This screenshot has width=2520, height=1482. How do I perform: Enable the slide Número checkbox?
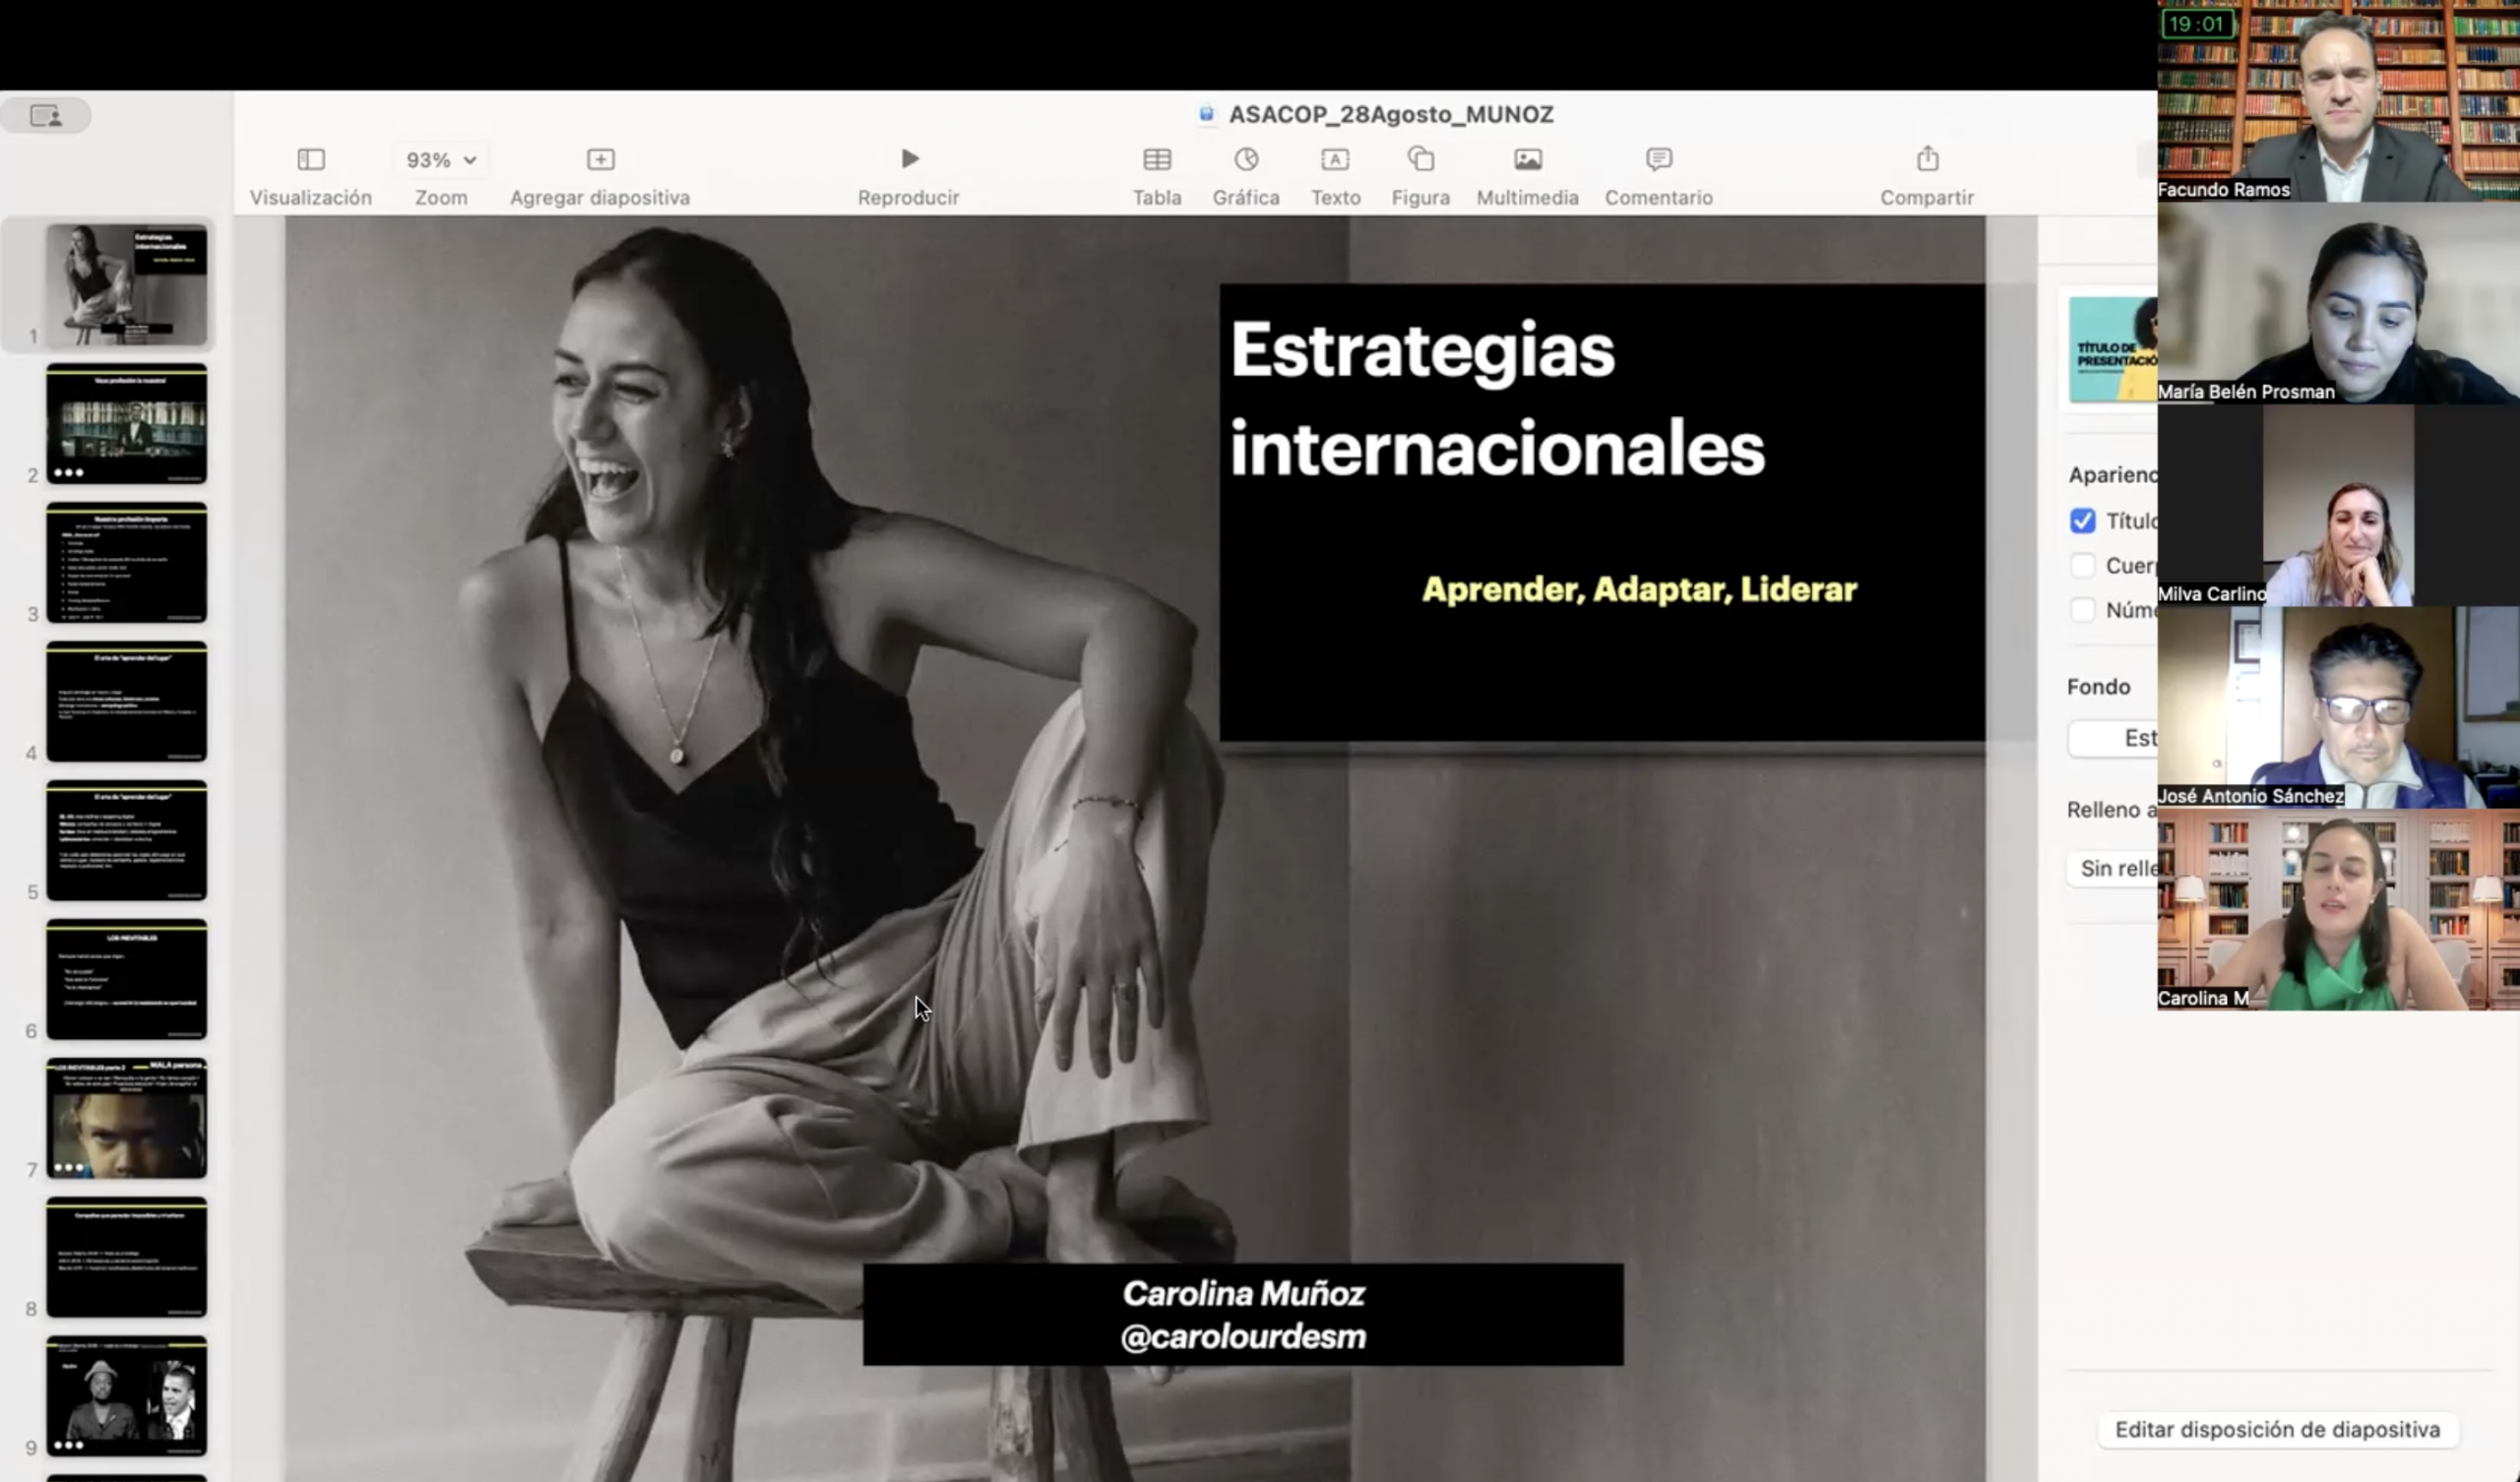click(2083, 610)
